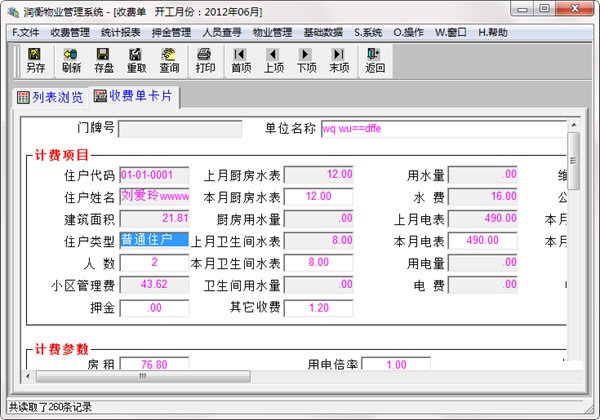Click the 上月电表 field 490.00
Image resolution: width=600 pixels, height=420 pixels.
483,218
